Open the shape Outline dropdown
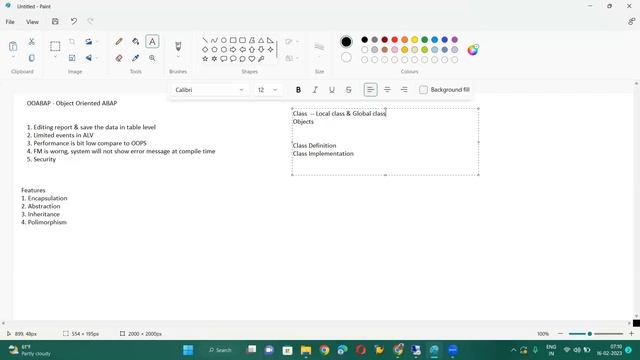 tap(291, 42)
